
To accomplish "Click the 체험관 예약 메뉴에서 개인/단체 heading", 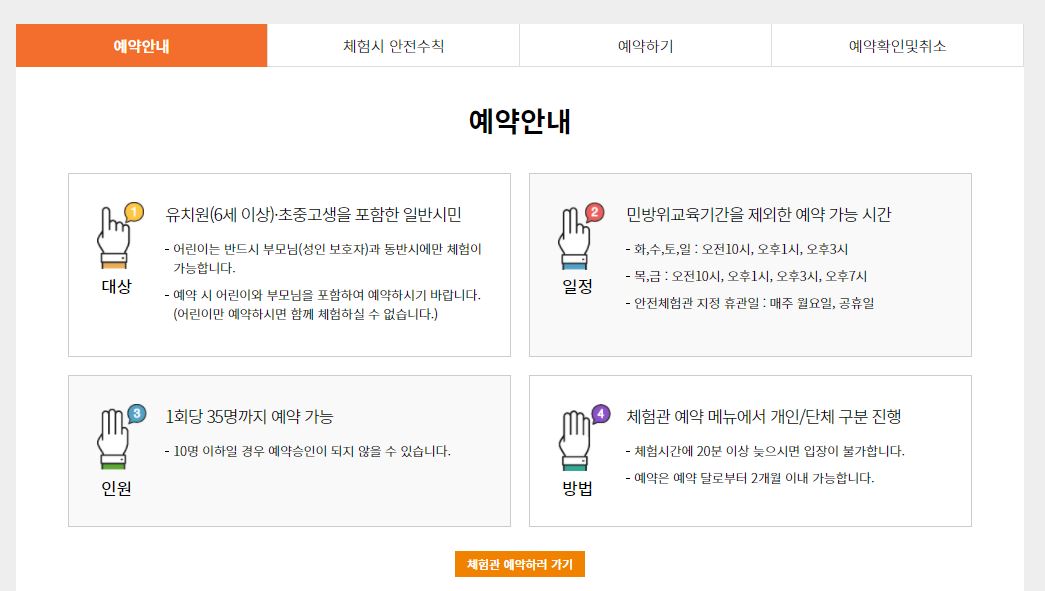I will 764,416.
